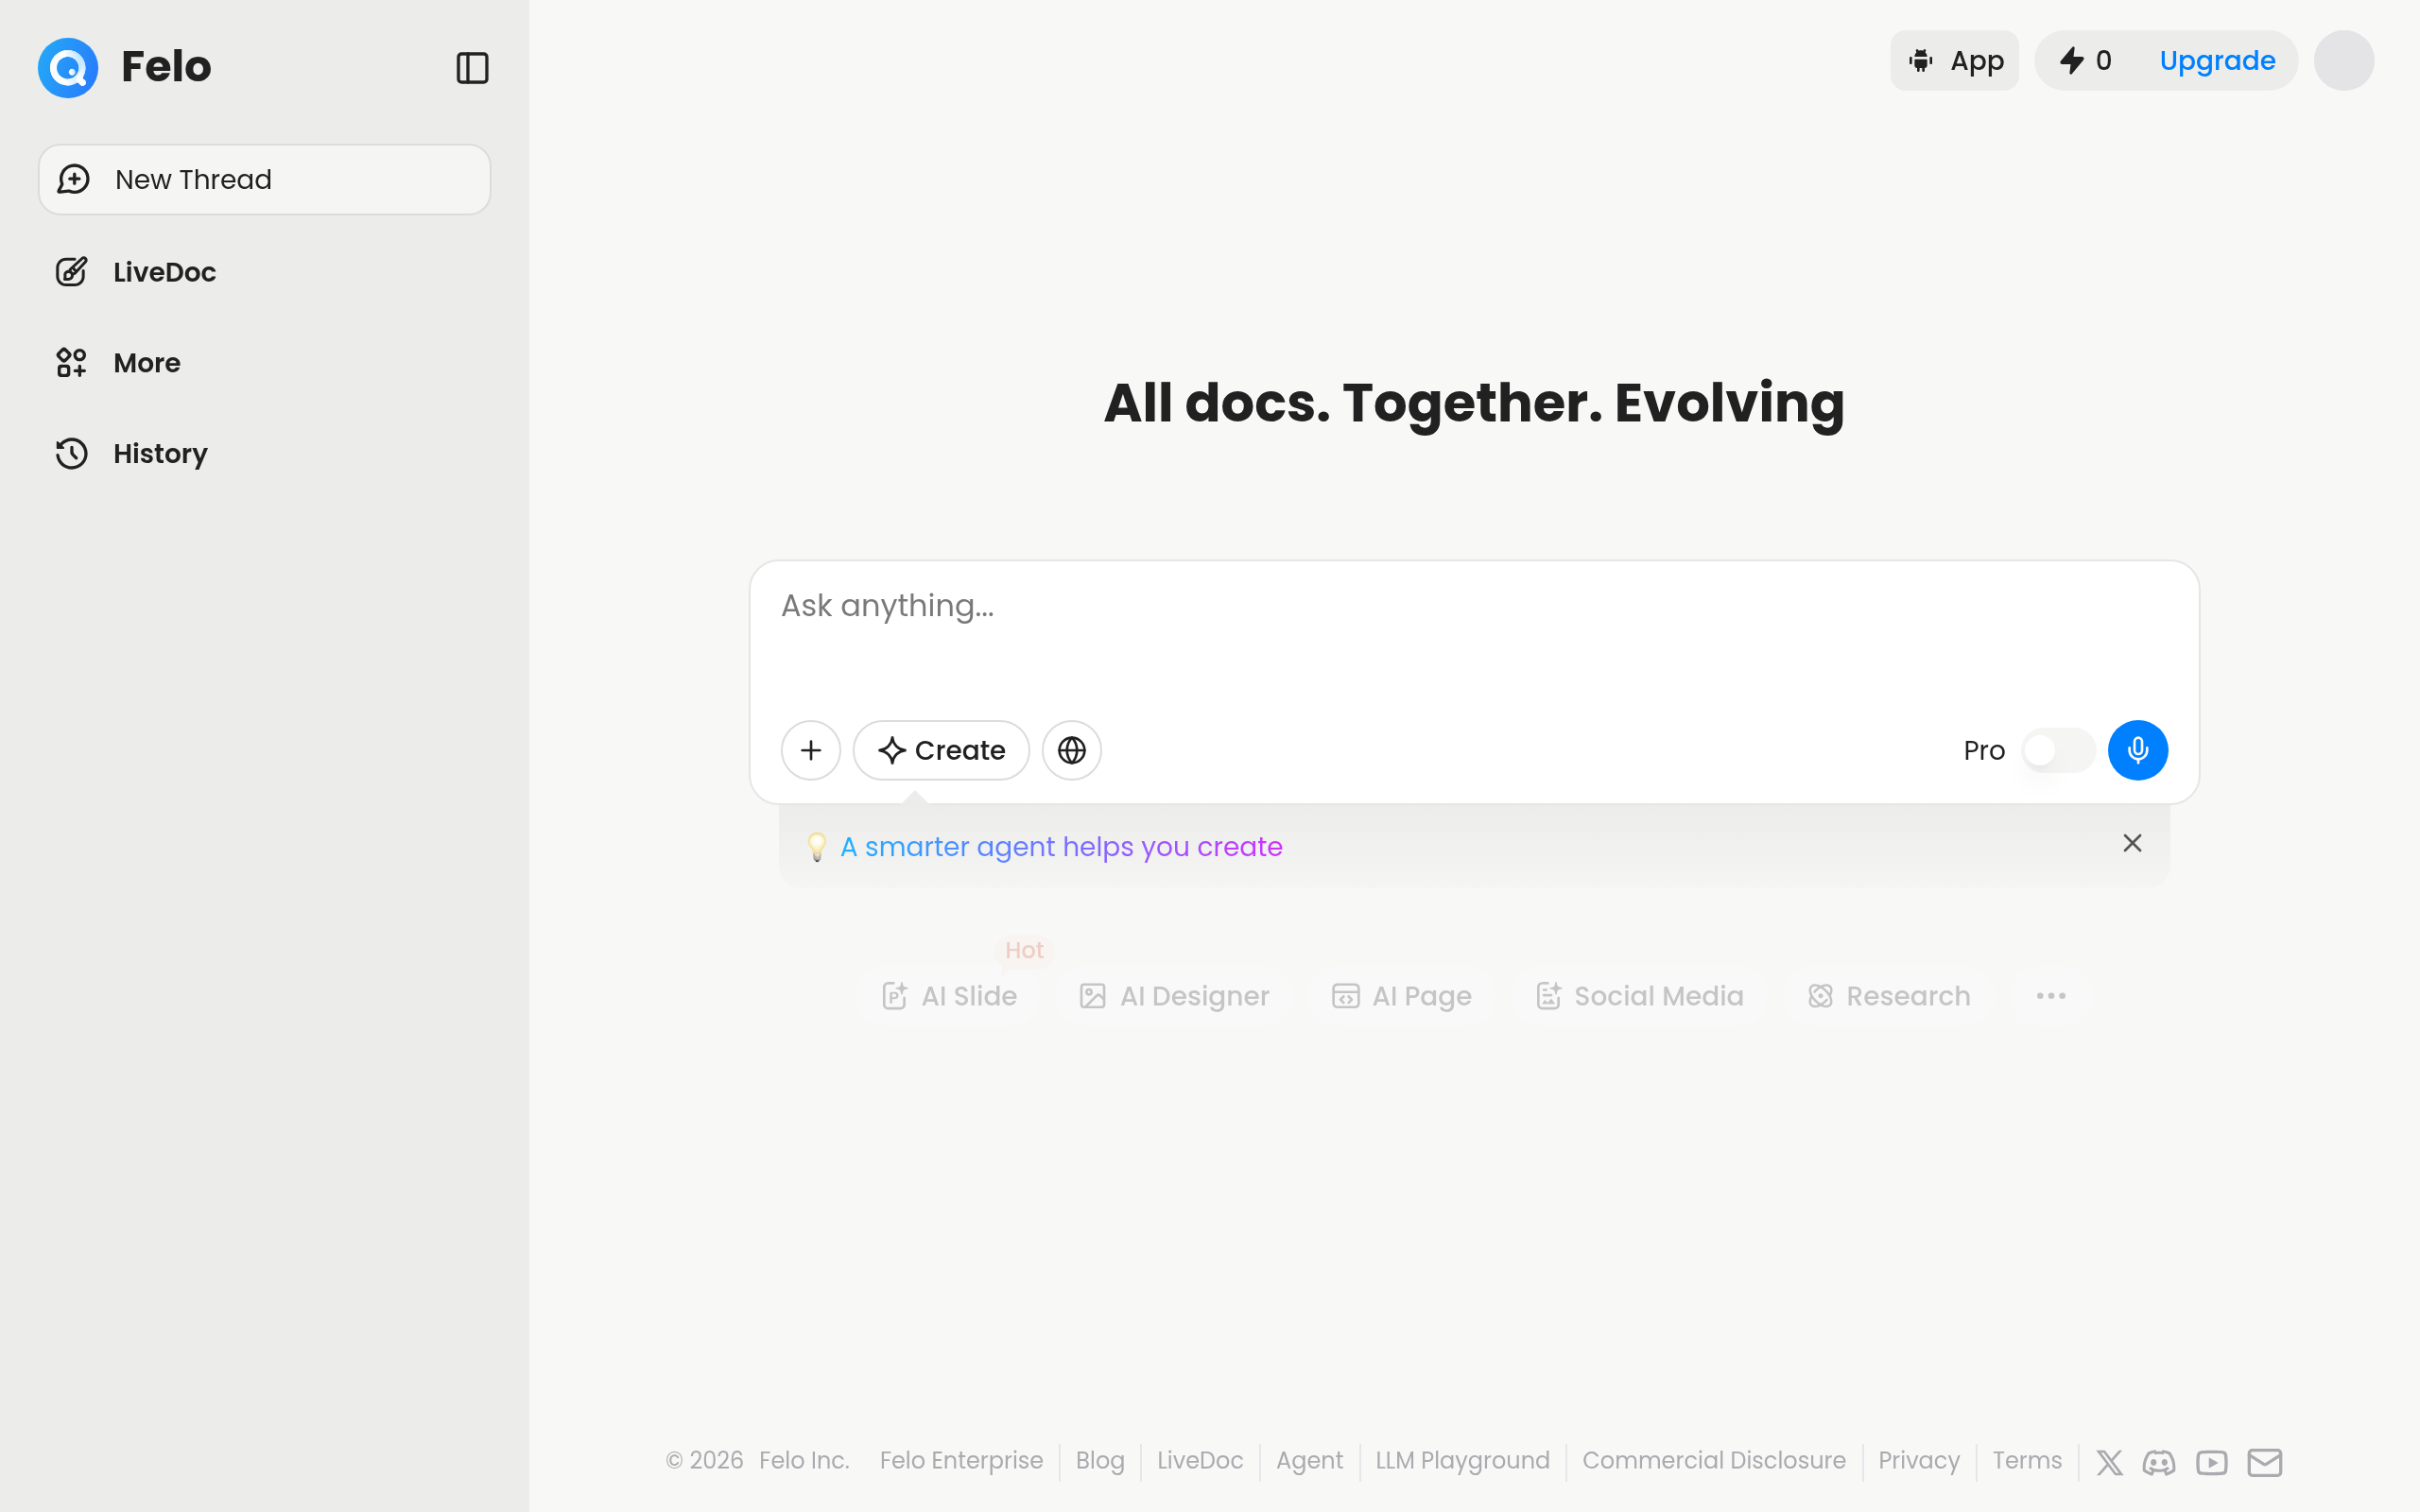Select the Social Media option

coord(1639,996)
